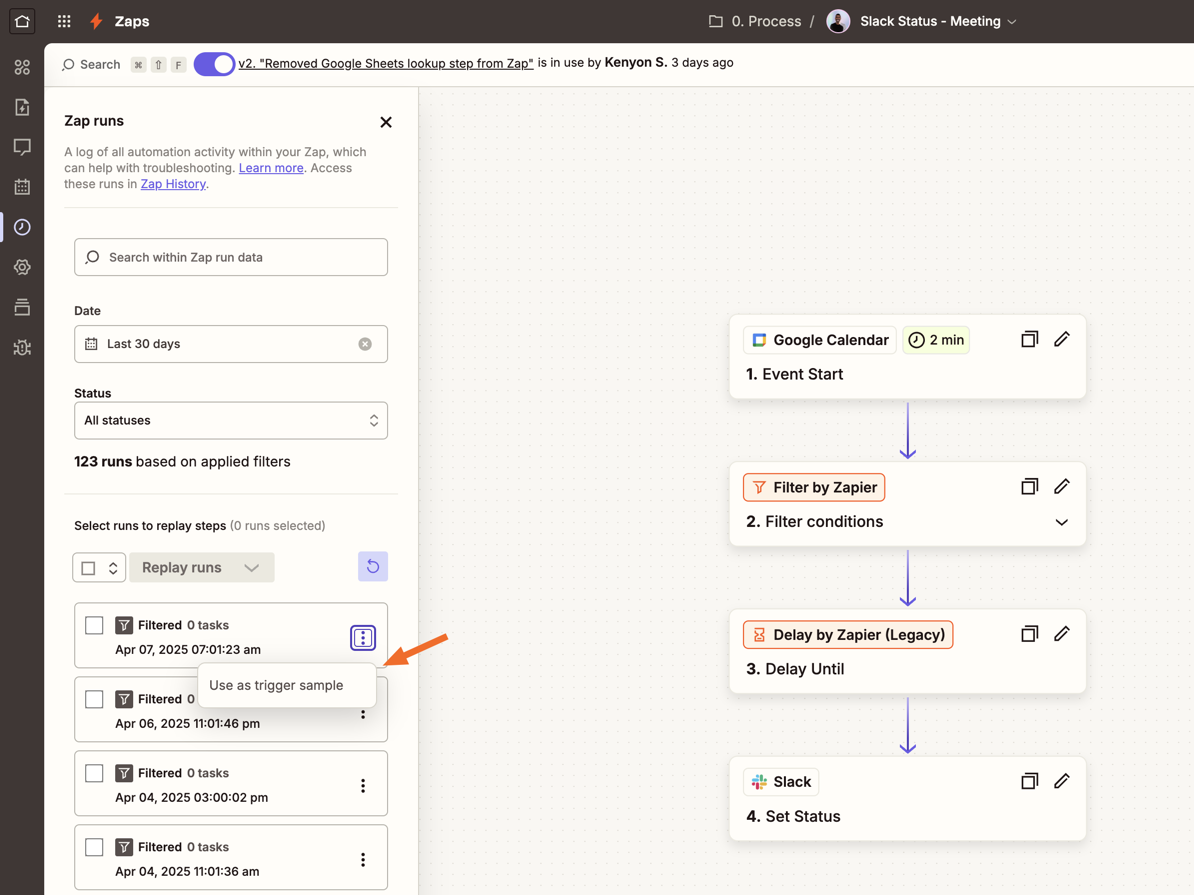
Task: Close the Zap runs panel
Action: pyautogui.click(x=386, y=122)
